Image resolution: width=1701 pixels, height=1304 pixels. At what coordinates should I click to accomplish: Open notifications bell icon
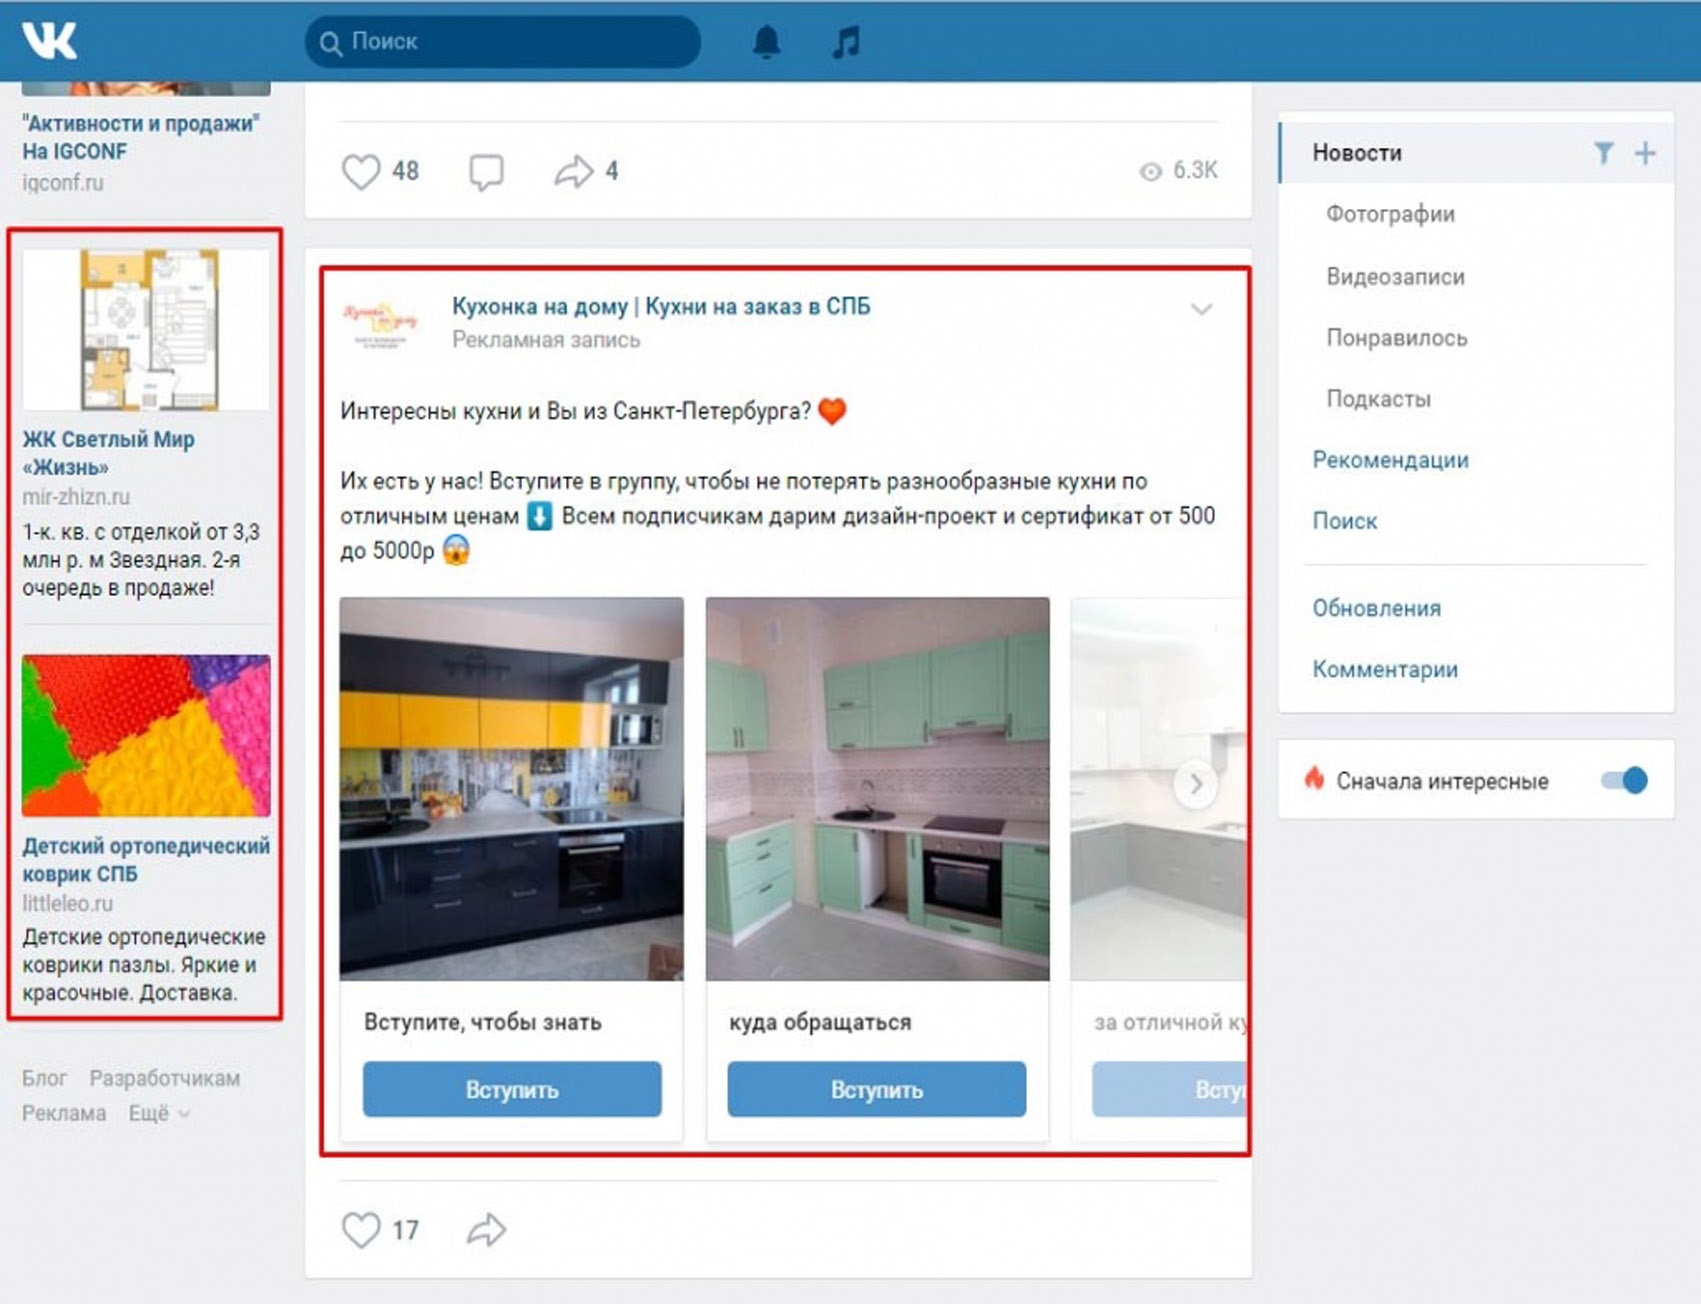point(766,42)
